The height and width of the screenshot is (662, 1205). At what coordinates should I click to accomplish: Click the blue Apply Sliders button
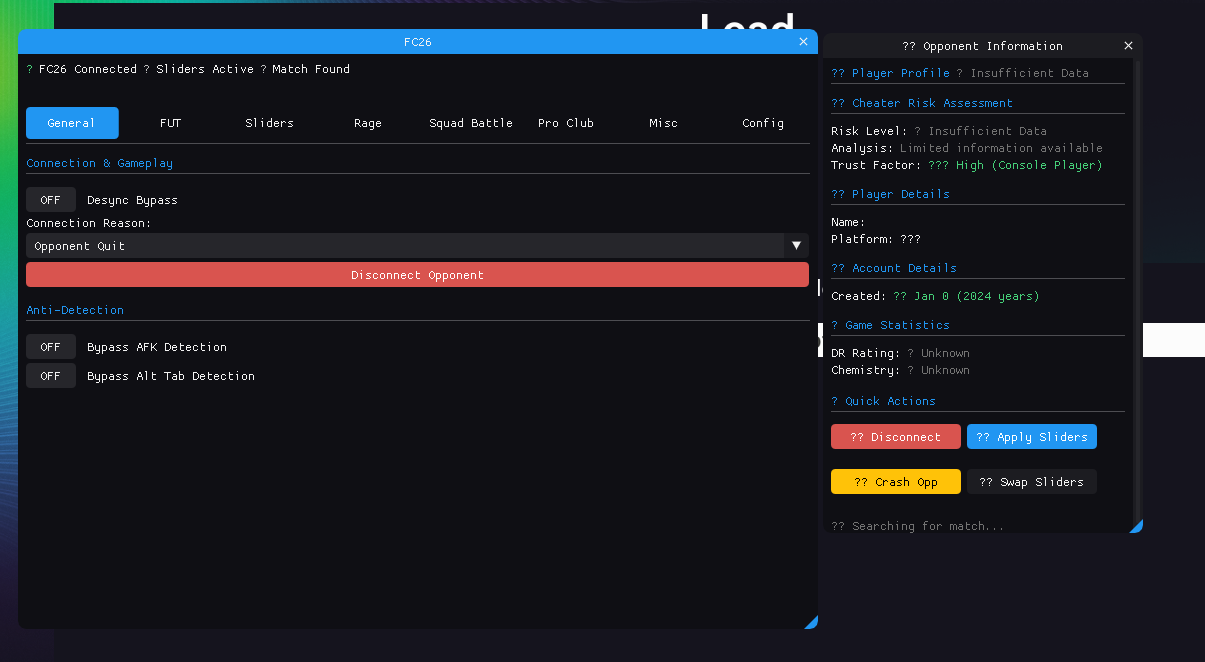click(x=1032, y=437)
